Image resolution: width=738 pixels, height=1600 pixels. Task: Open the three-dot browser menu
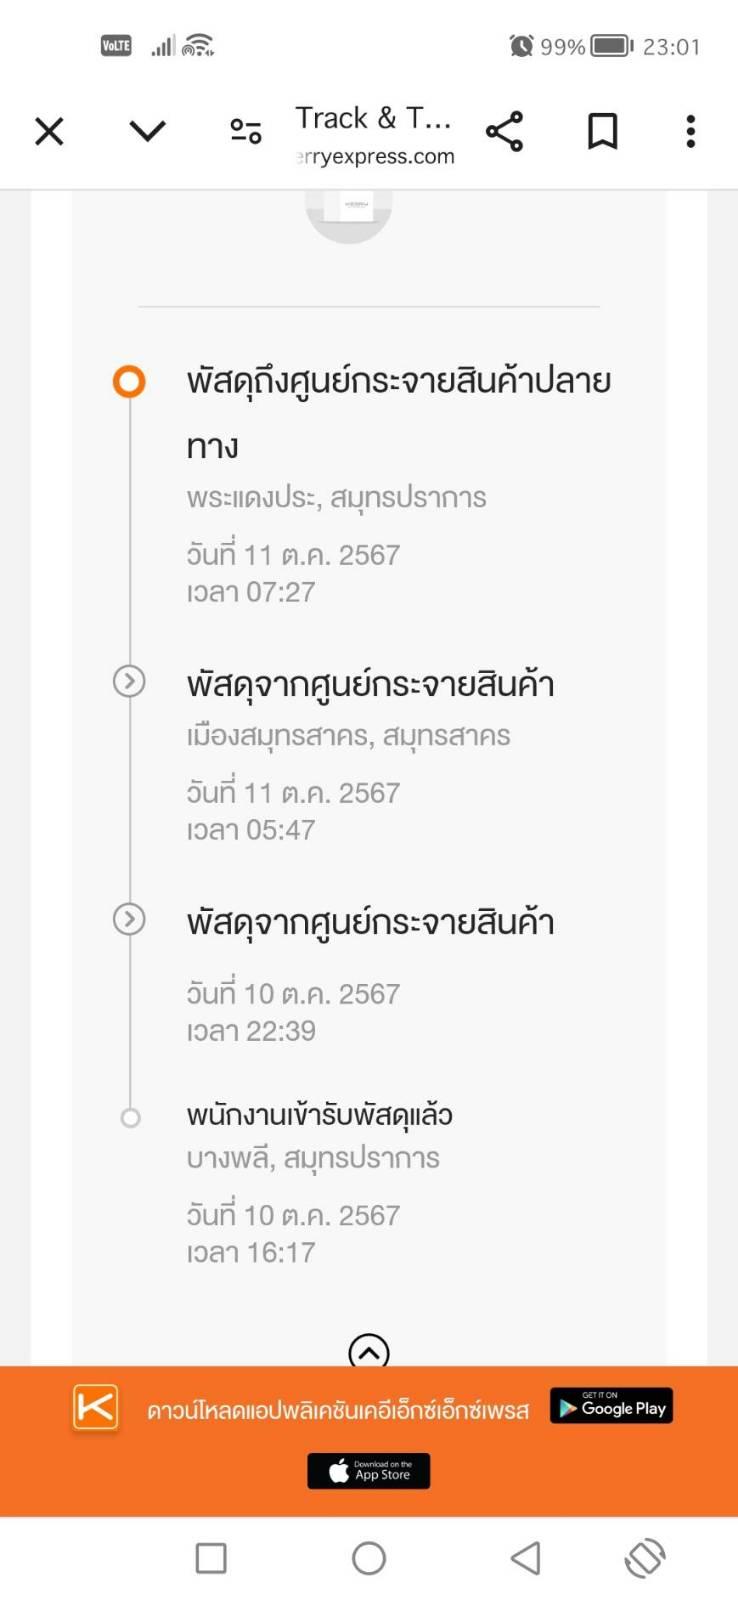coord(690,131)
